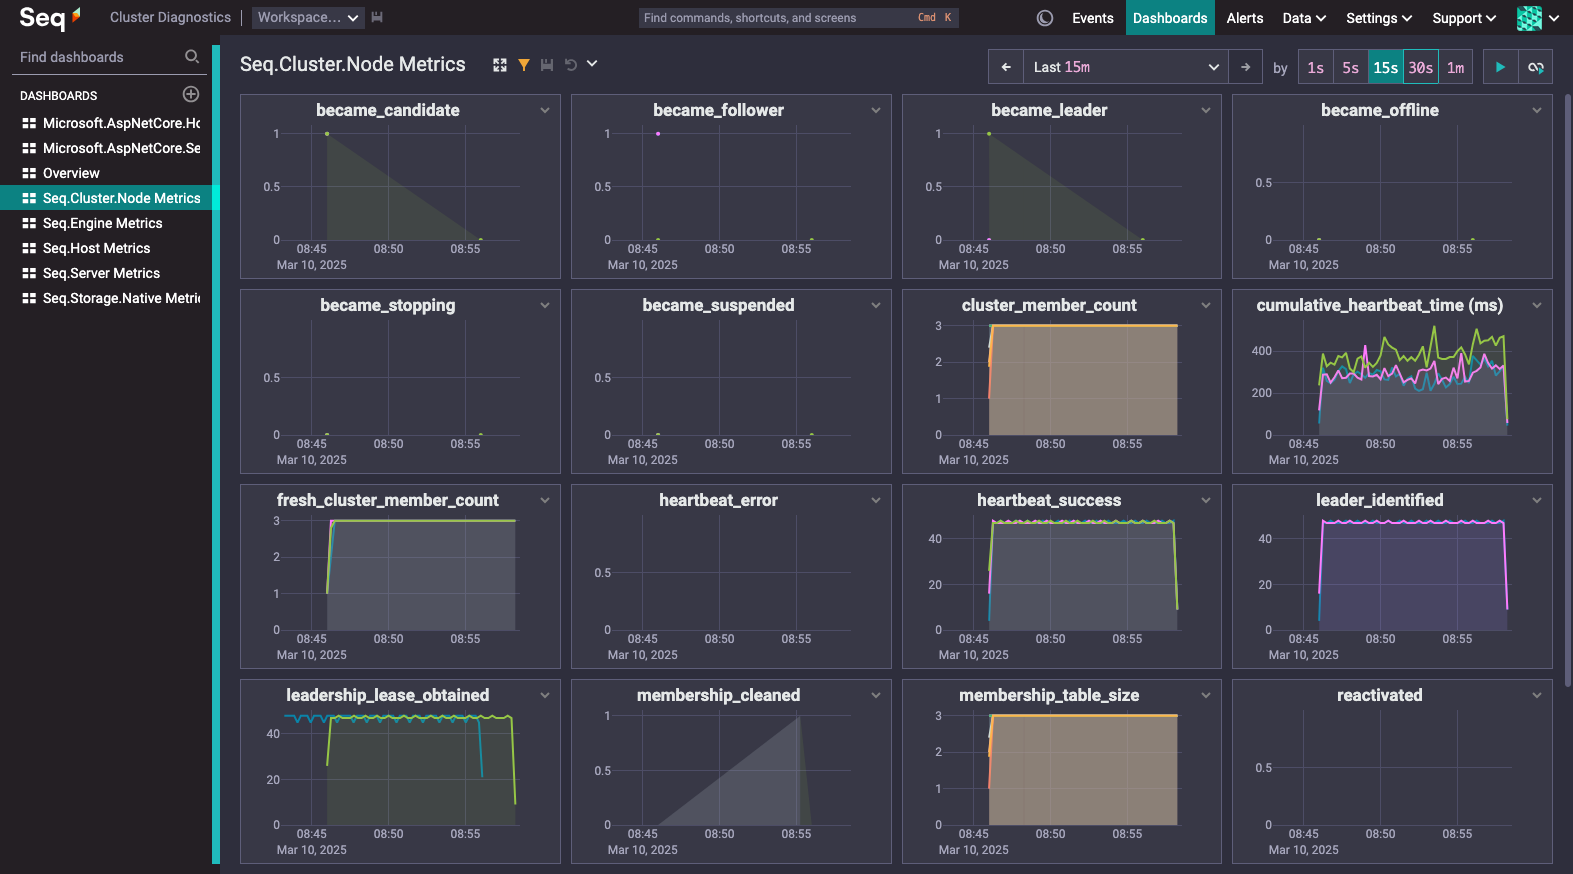Open membership_cleaned chart menu
Viewport: 1573px width, 874px height.
coord(876,695)
